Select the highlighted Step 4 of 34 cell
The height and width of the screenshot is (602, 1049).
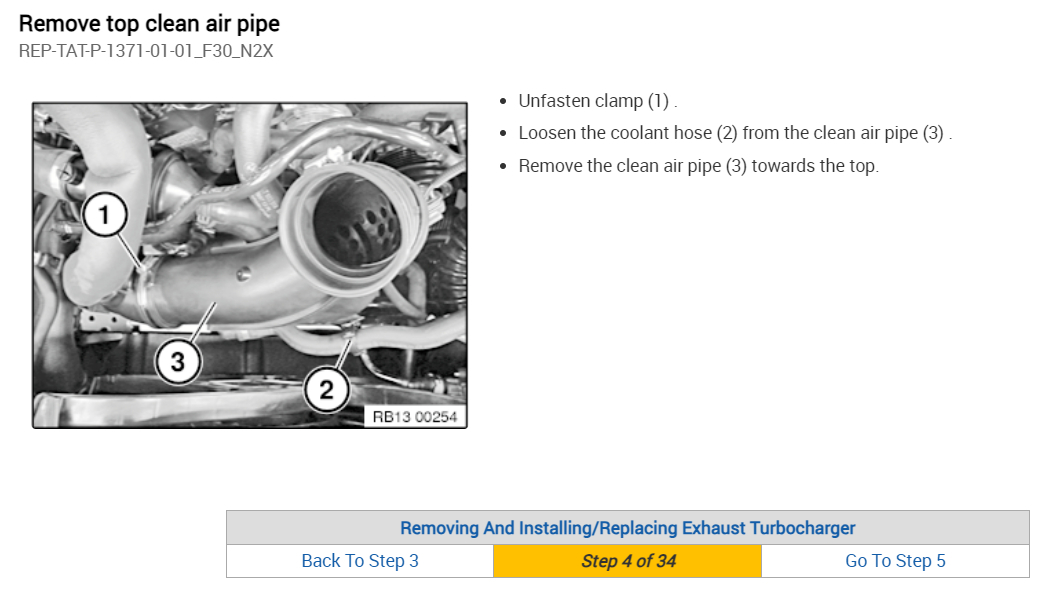[x=628, y=561]
